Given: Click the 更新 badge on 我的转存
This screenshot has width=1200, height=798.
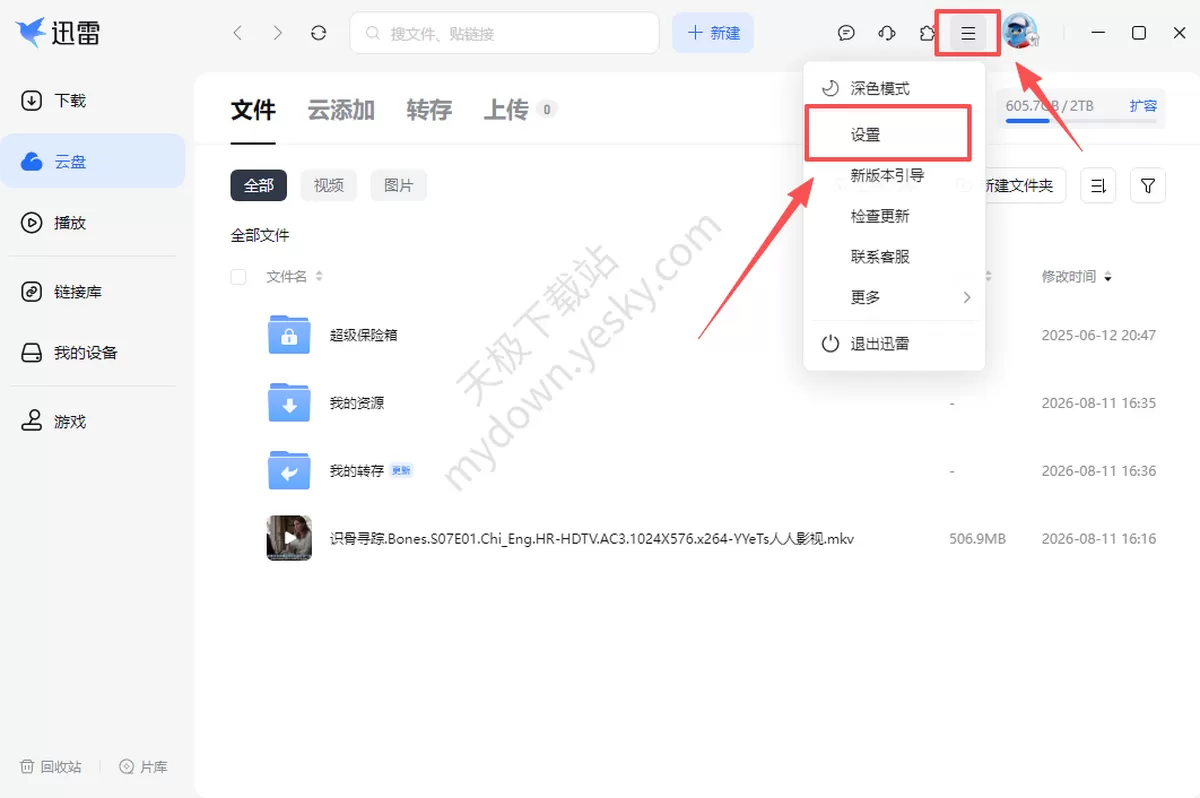Looking at the screenshot, I should 401,470.
